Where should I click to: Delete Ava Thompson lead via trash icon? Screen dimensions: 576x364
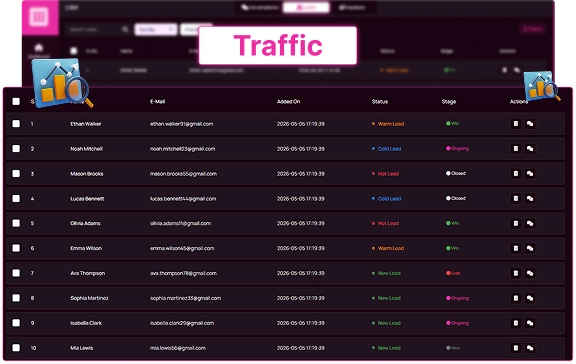coord(516,273)
